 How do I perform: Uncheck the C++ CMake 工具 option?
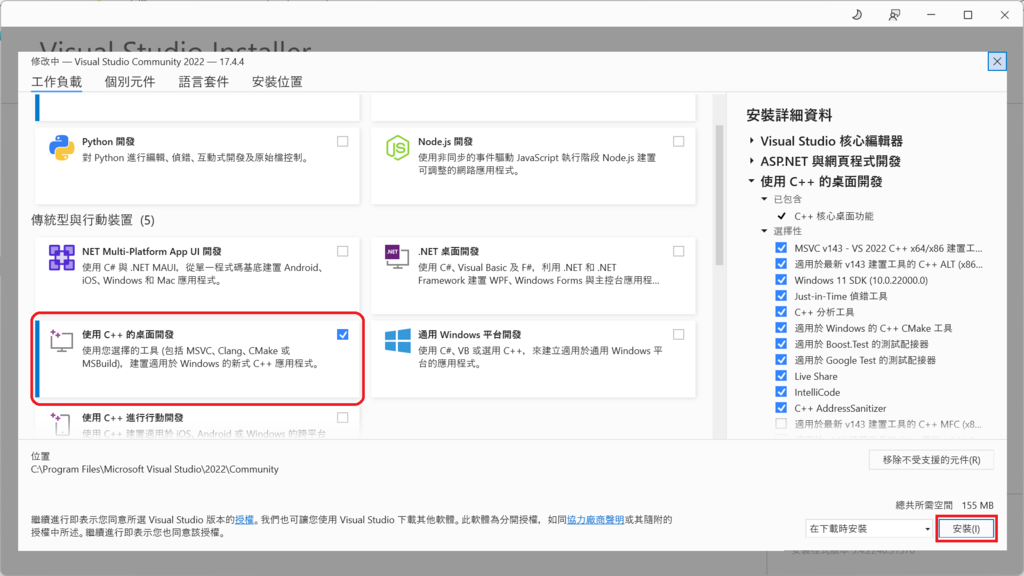tap(781, 328)
